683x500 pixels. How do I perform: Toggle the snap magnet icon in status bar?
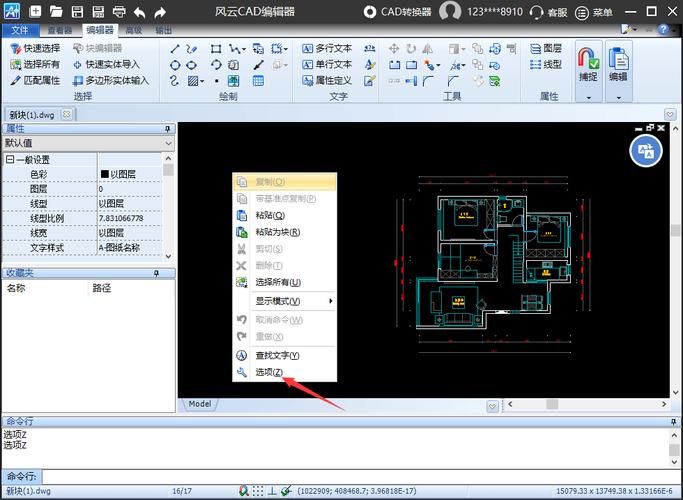(x=244, y=491)
